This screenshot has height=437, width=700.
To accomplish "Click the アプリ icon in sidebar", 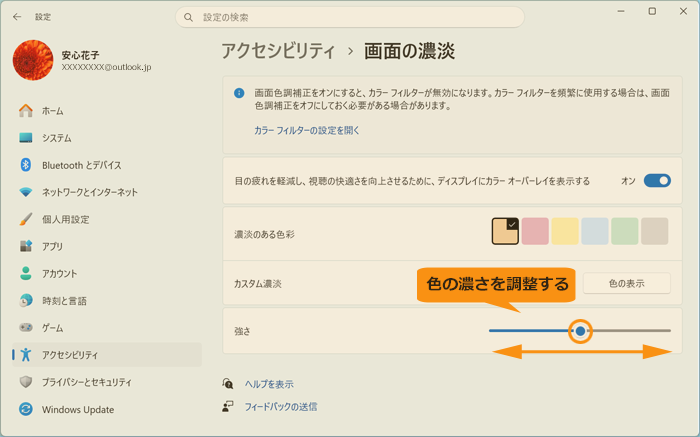I will point(26,246).
